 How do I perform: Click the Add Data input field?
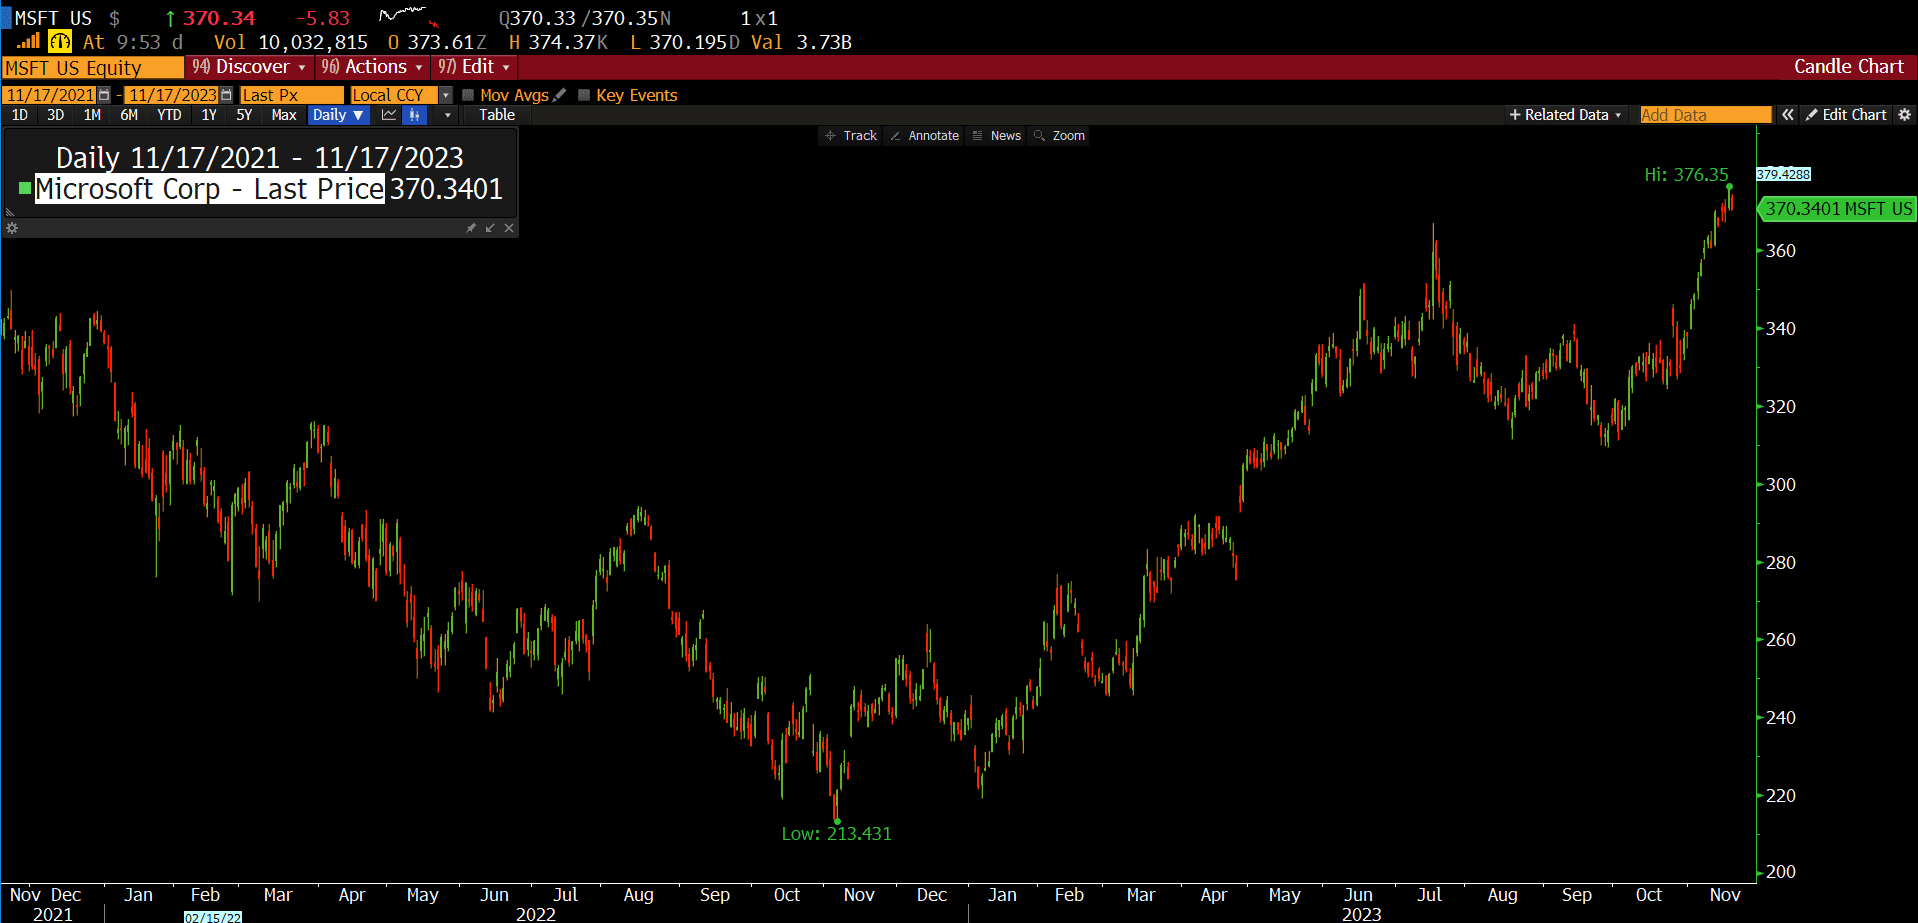pyautogui.click(x=1705, y=115)
